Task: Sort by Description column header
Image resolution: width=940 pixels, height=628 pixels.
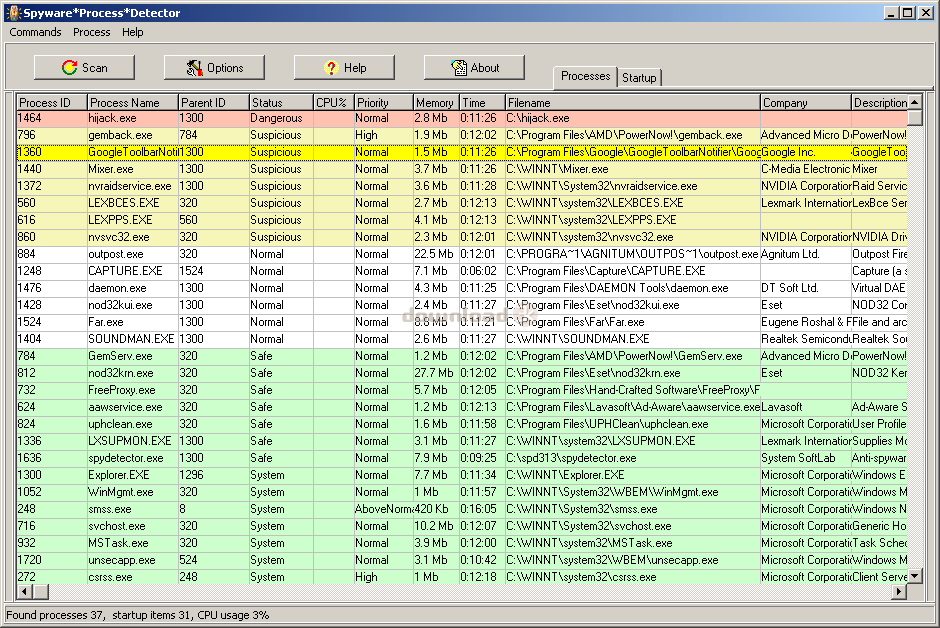Action: click(x=879, y=102)
